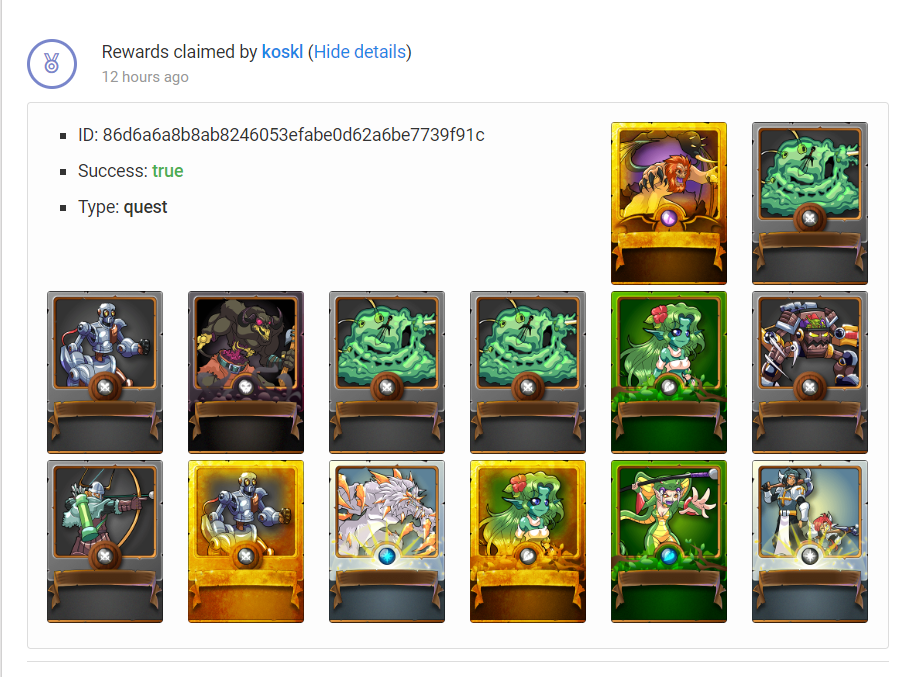The height and width of the screenshot is (677, 901).
Task: Click the blue badge on naga sorceress card
Action: point(669,556)
